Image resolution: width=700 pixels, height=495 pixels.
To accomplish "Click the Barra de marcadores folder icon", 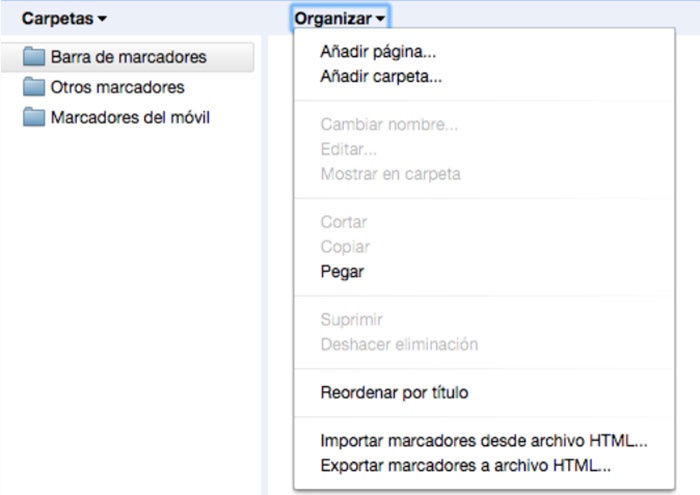I will coord(35,57).
